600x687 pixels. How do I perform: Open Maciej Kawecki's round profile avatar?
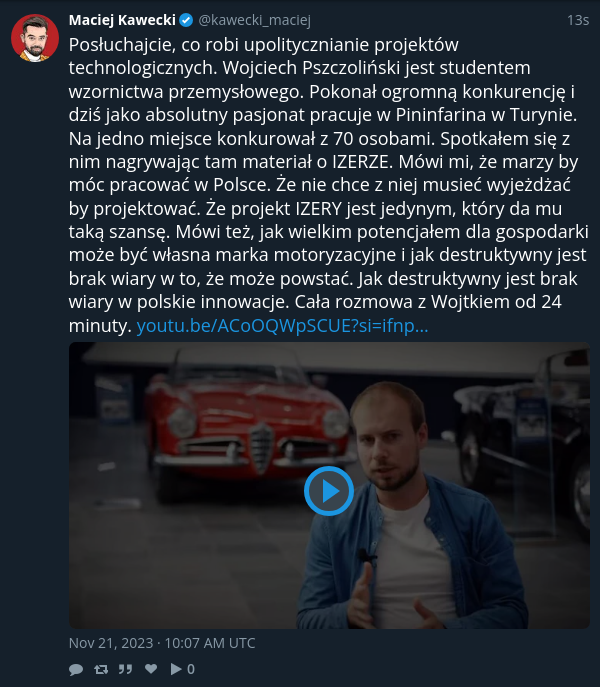[35, 38]
